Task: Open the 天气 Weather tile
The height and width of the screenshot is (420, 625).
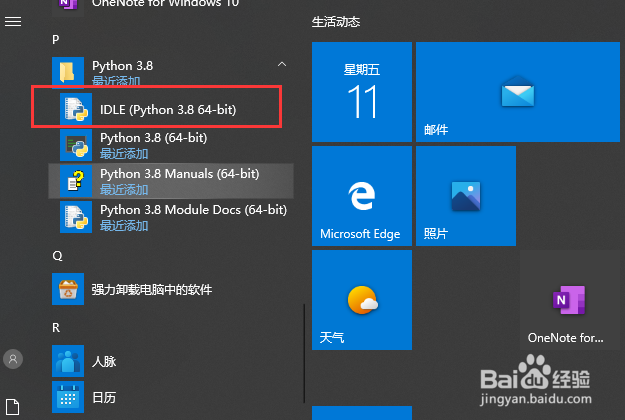Action: tap(362, 300)
